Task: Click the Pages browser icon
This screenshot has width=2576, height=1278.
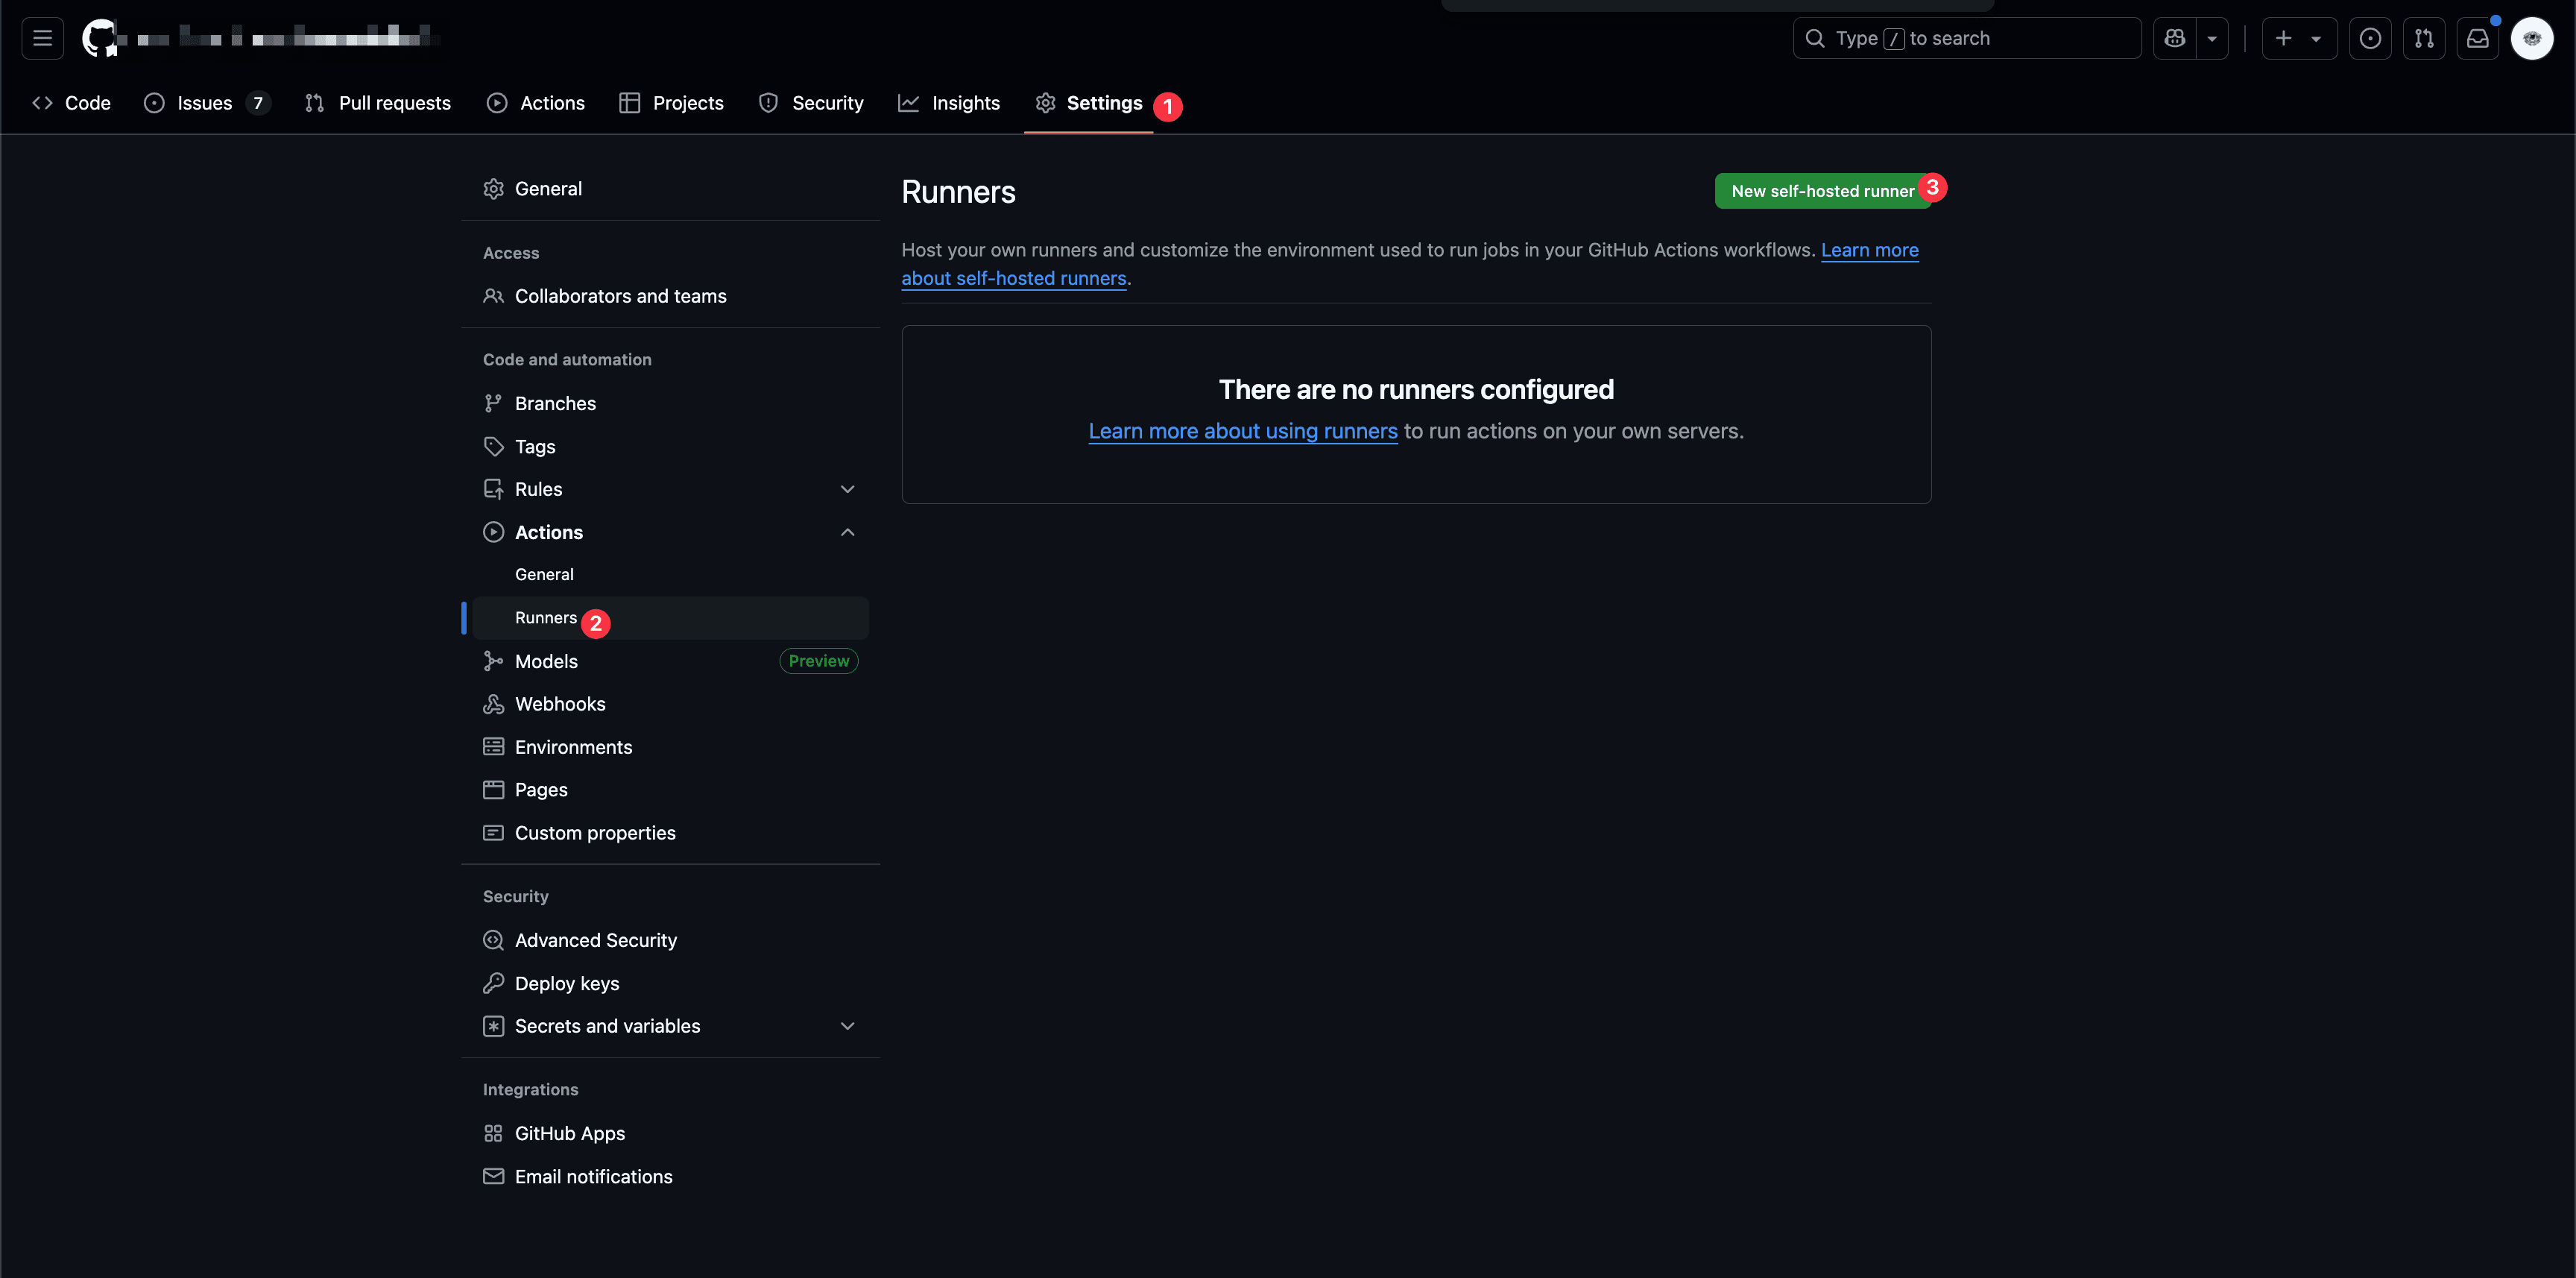Action: pos(493,790)
